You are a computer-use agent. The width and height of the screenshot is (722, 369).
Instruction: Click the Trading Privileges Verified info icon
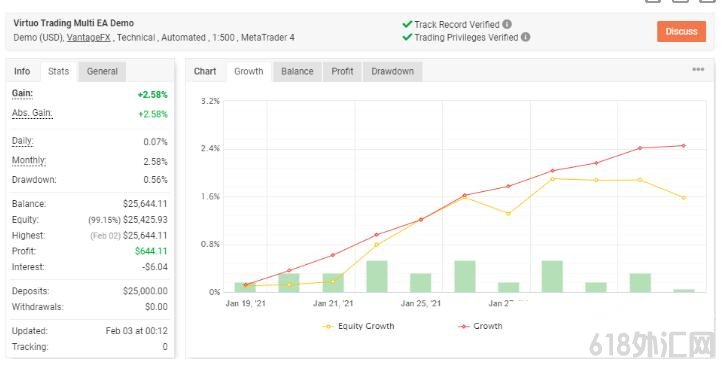click(x=525, y=37)
